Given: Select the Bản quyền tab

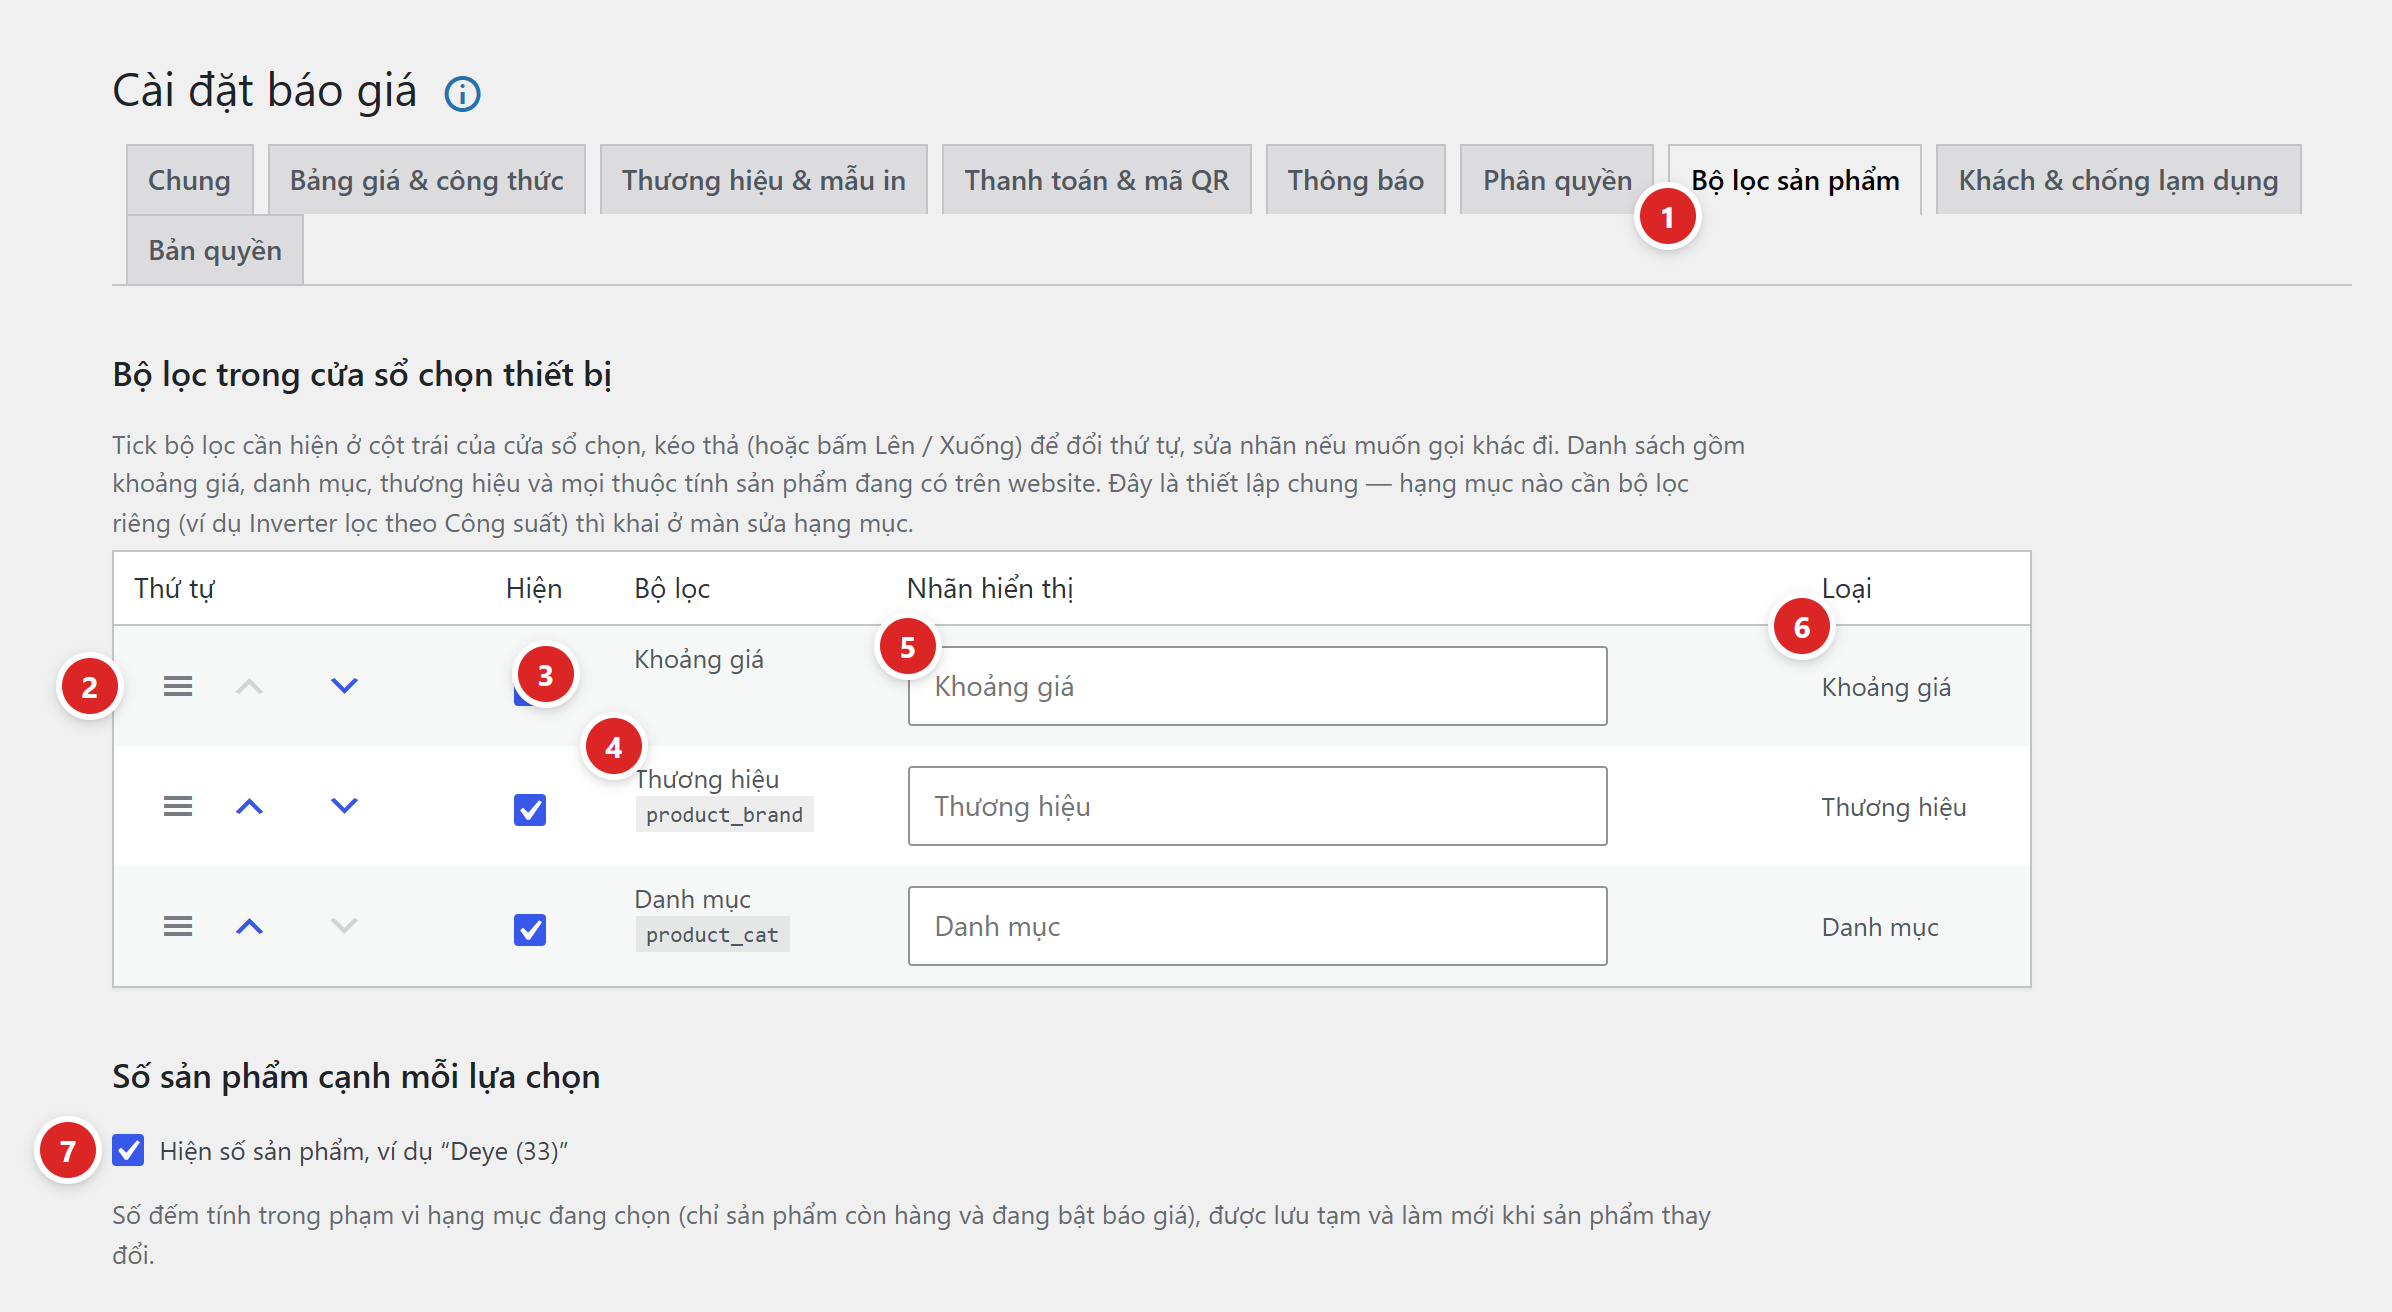Looking at the screenshot, I should [215, 250].
